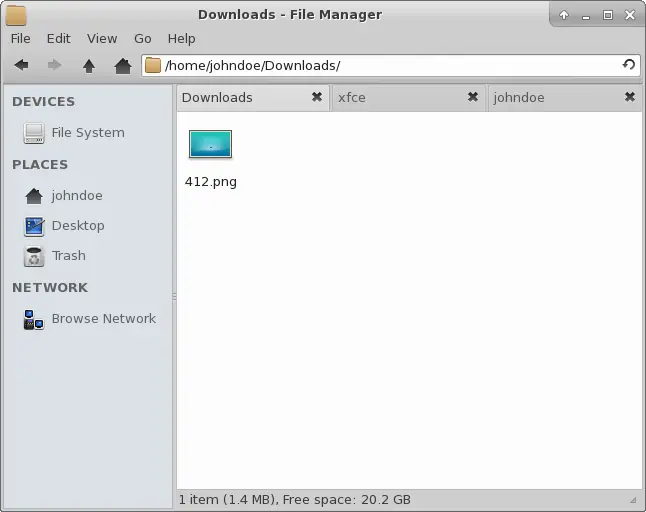The image size is (646, 512).
Task: Reload the current folder using refresh icon
Action: point(629,65)
